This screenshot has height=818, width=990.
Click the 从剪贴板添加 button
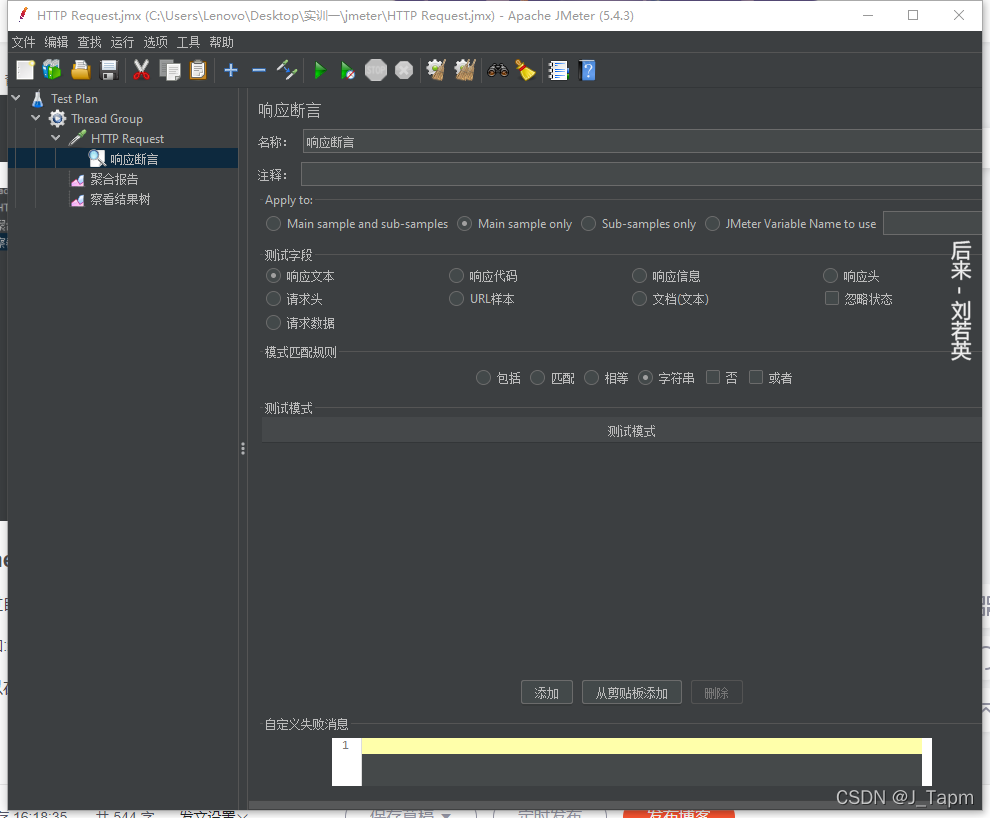pyautogui.click(x=631, y=692)
